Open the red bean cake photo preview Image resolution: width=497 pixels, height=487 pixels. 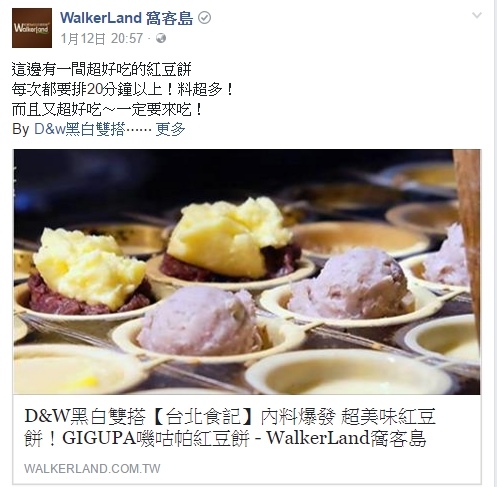tap(247, 272)
